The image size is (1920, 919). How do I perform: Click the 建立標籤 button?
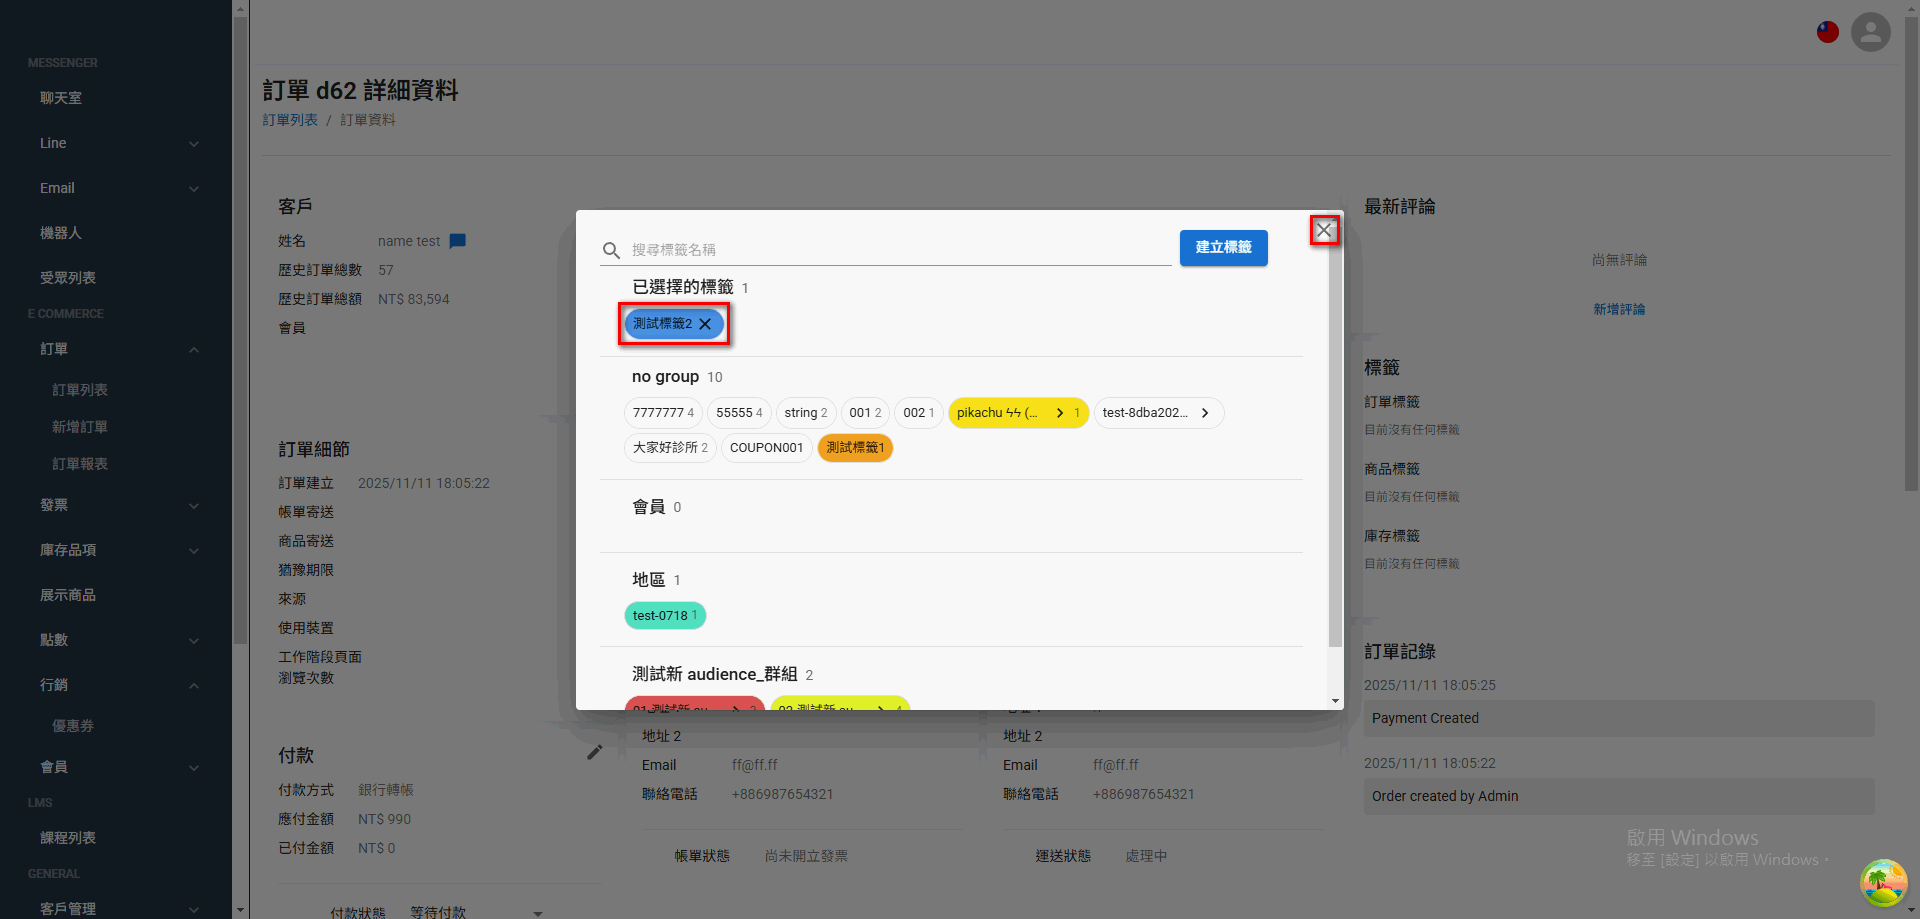click(x=1223, y=248)
